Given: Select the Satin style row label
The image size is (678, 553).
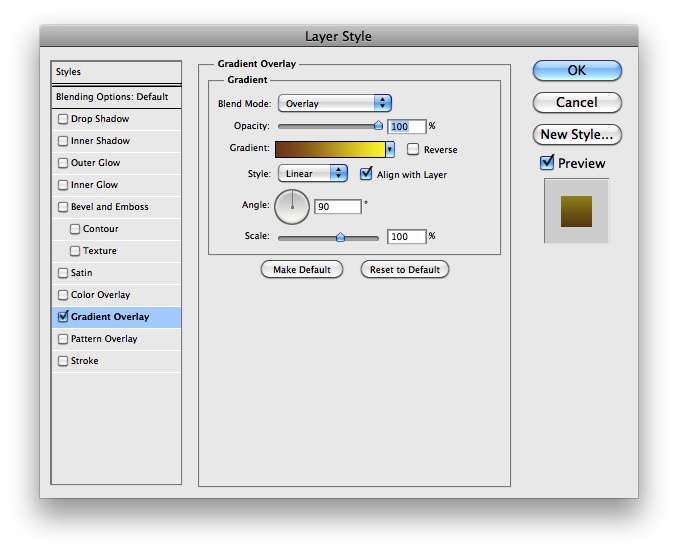Looking at the screenshot, I should click(x=81, y=273).
